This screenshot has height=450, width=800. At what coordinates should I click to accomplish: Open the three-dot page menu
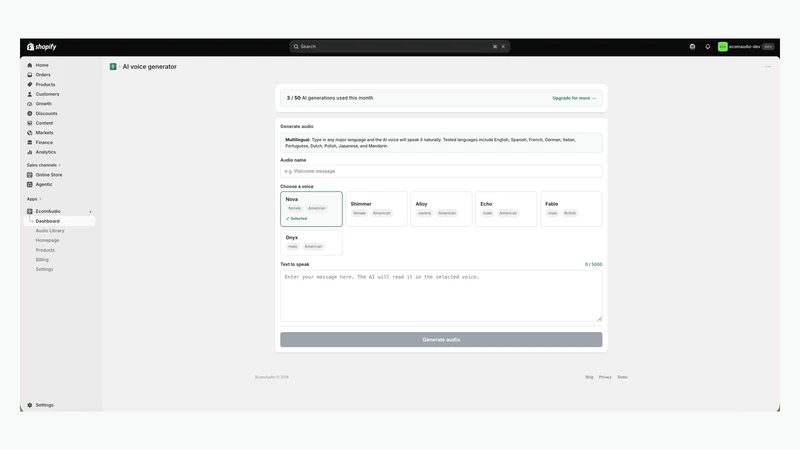pos(768,67)
